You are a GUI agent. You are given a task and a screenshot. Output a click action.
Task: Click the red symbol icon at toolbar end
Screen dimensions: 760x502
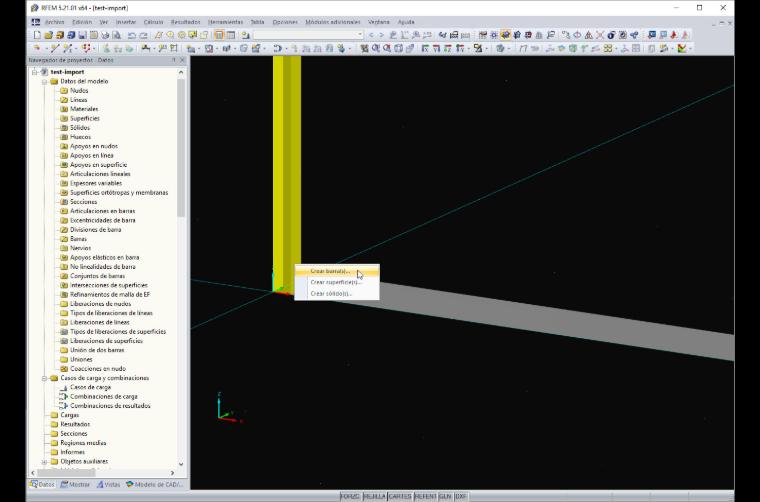[x=685, y=35]
